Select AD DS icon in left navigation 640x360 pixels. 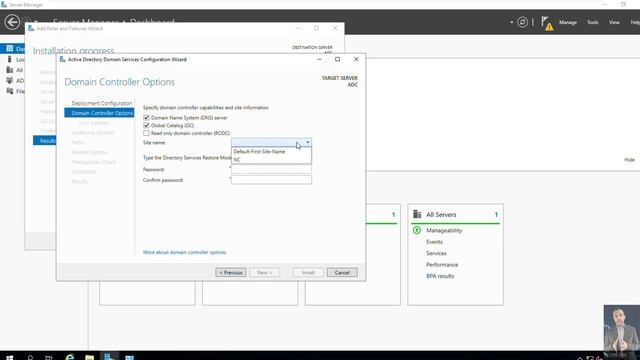pos(9,80)
